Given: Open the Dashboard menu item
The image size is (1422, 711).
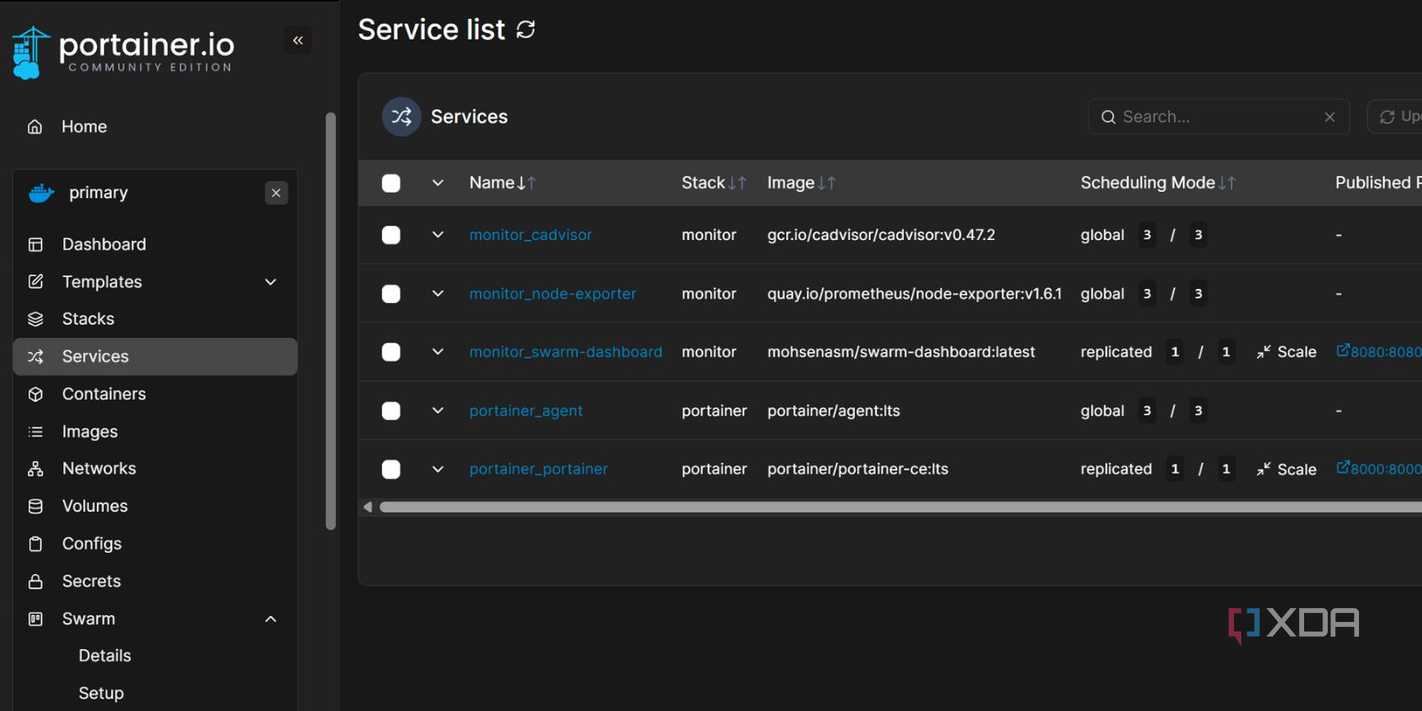Looking at the screenshot, I should pyautogui.click(x=104, y=244).
